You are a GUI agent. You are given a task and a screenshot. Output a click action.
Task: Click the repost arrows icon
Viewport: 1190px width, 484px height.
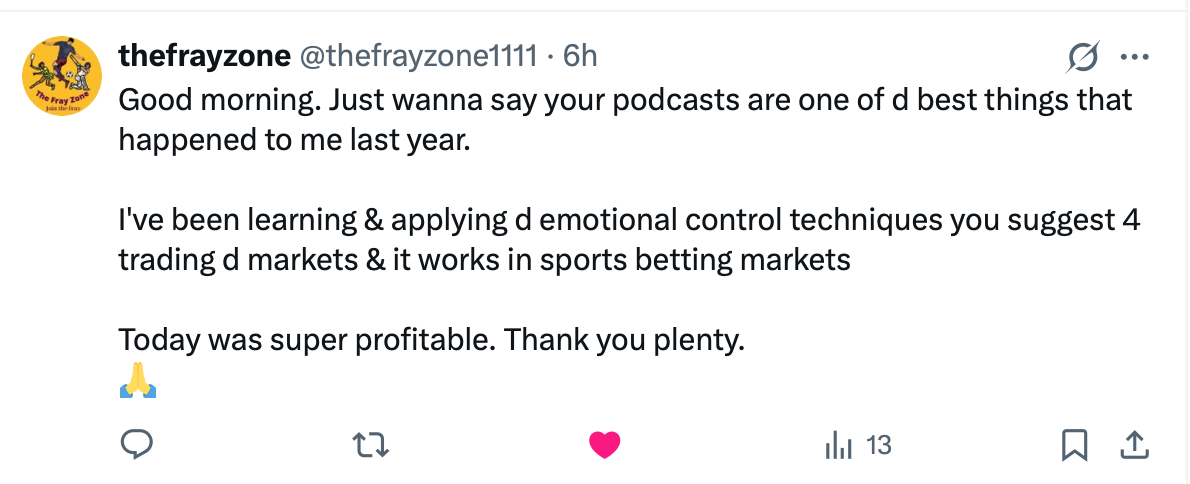[x=370, y=444]
